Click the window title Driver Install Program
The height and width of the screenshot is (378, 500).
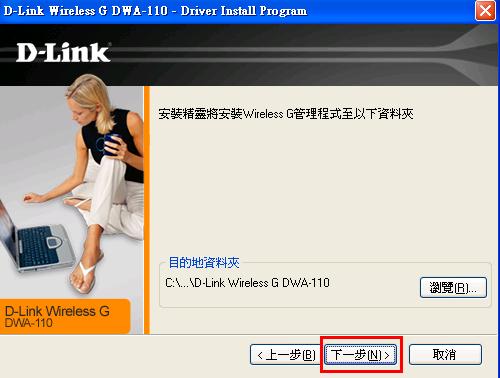[155, 11]
